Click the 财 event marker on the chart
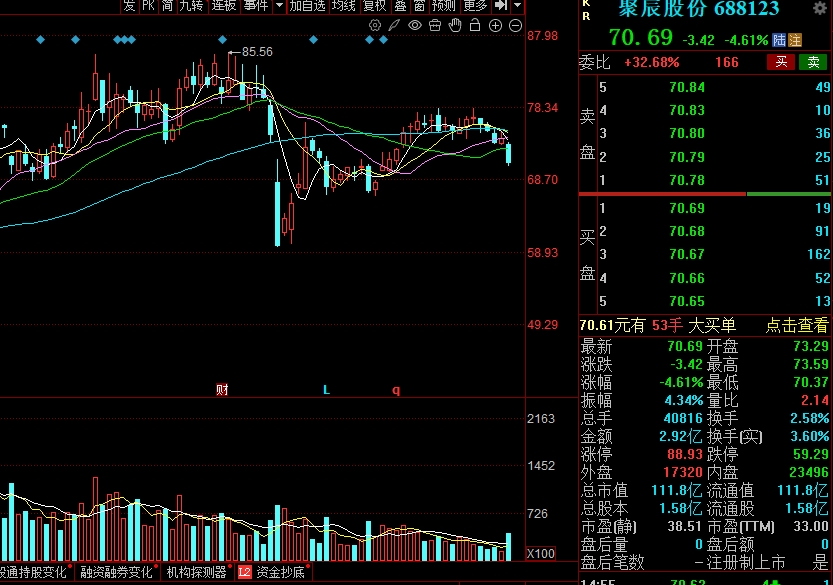The height and width of the screenshot is (585, 833). 222,390
